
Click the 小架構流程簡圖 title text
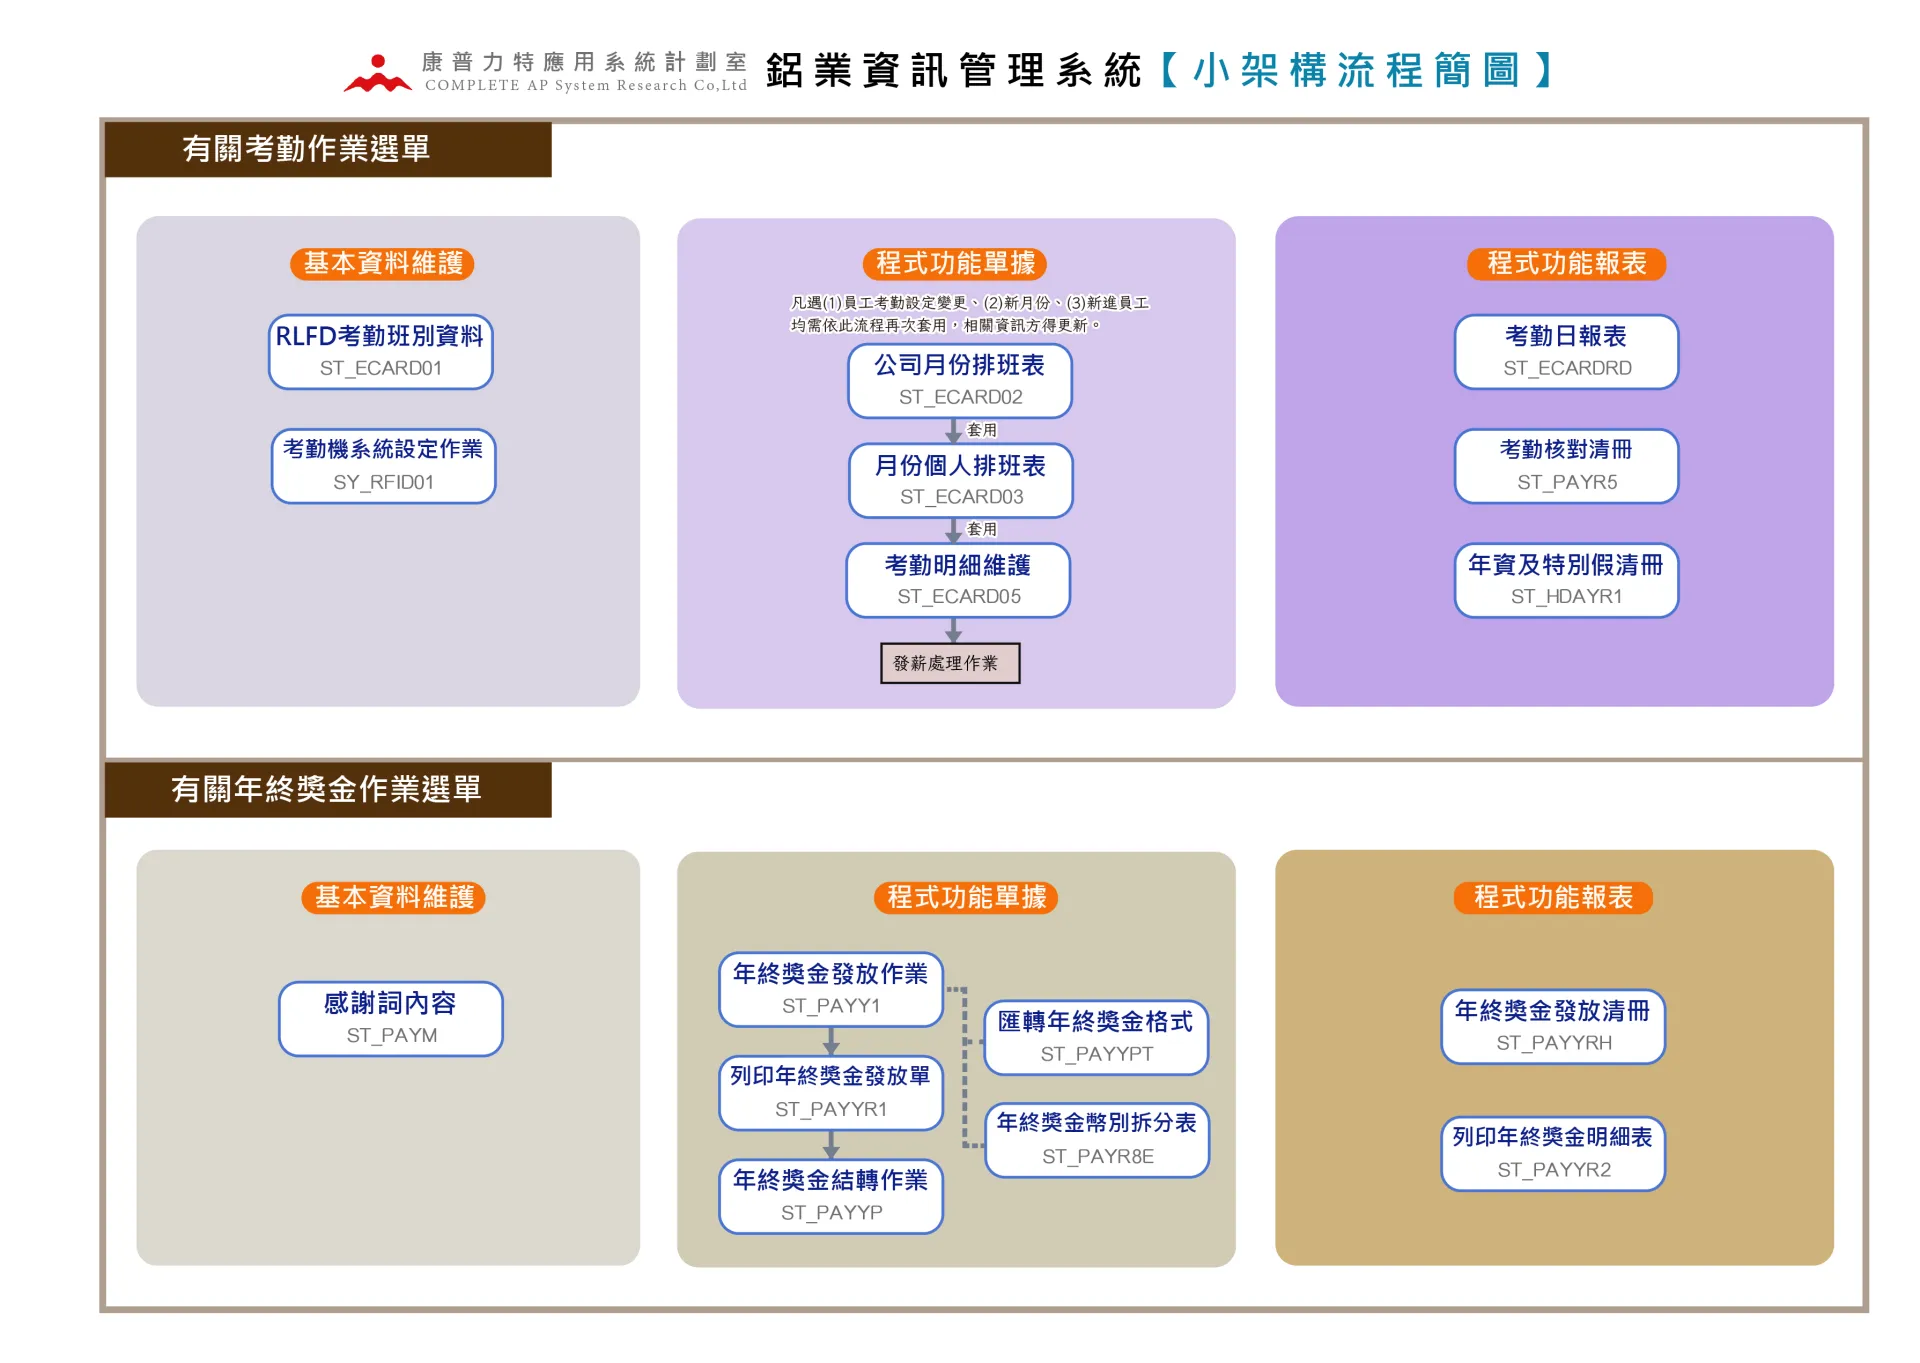click(x=1357, y=71)
